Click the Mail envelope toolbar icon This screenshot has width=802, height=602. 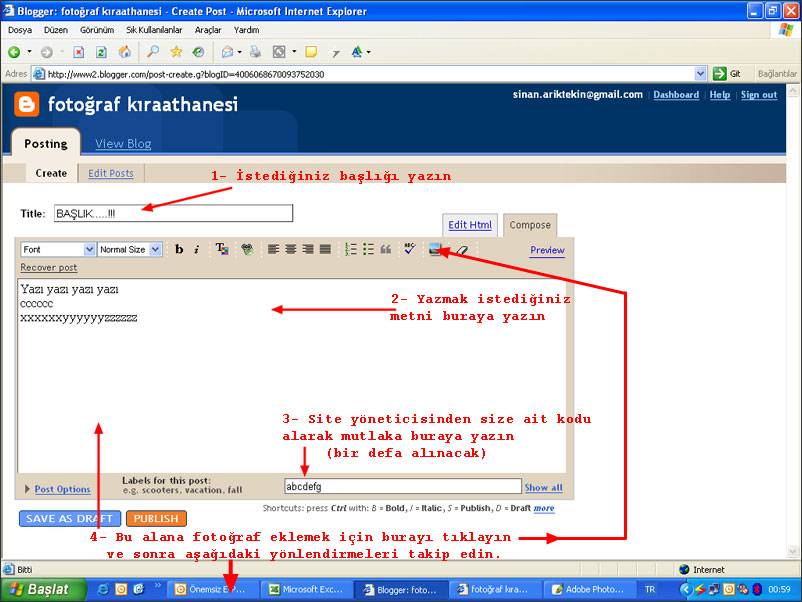click(227, 52)
